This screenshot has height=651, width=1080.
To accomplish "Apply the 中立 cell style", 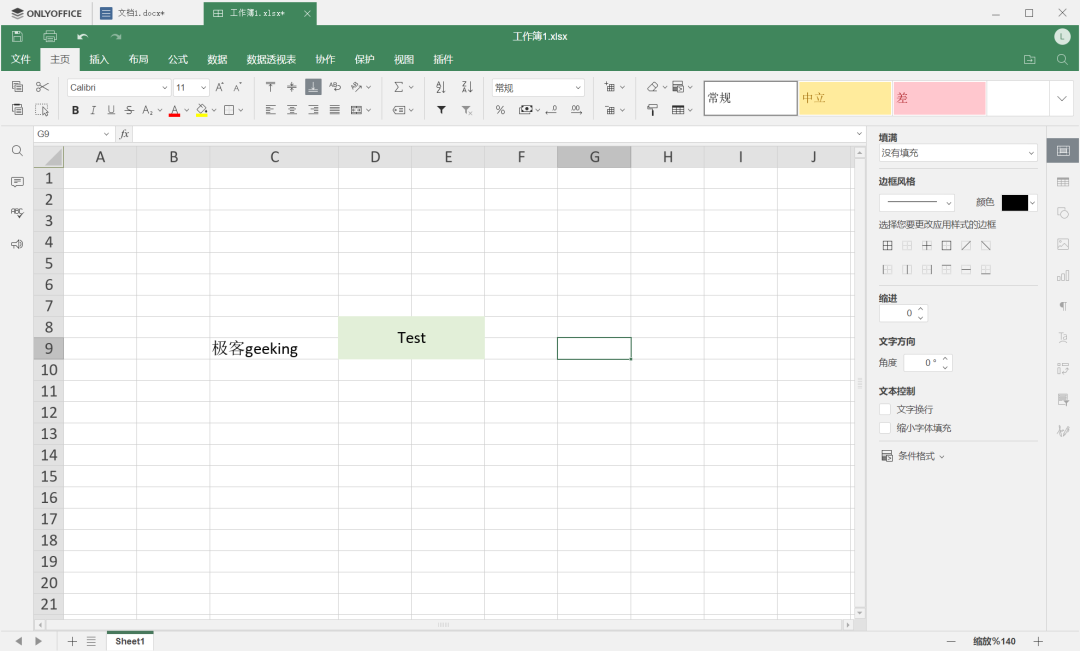I will click(x=844, y=98).
